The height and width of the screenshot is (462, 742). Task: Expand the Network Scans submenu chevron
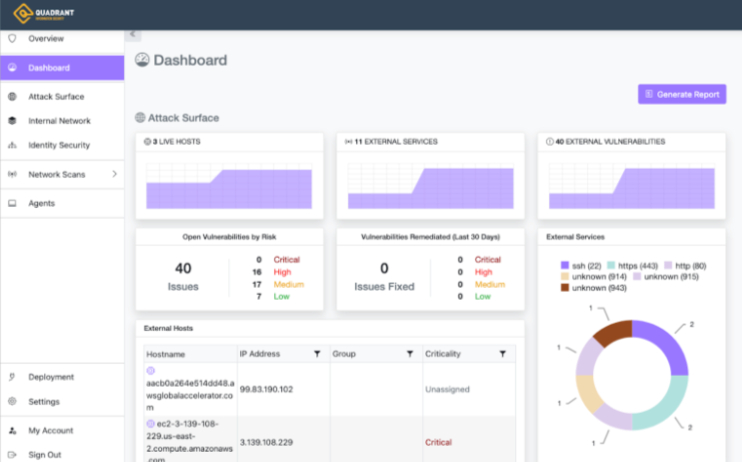click(114, 174)
